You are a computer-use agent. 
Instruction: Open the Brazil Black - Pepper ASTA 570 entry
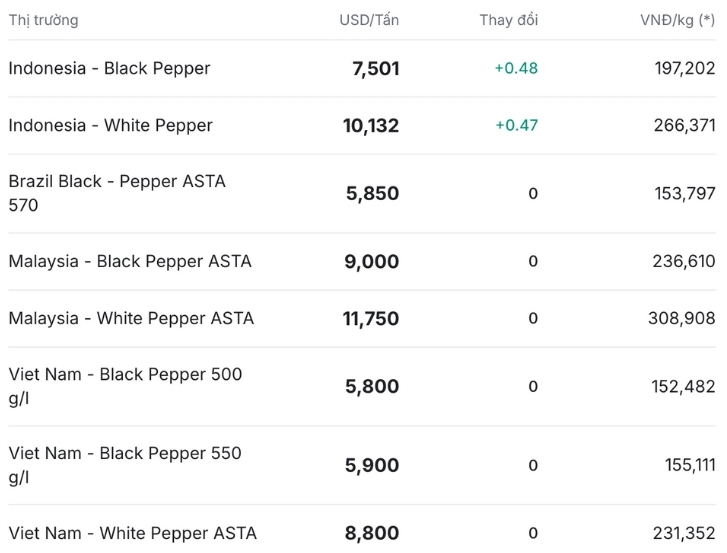pos(117,193)
